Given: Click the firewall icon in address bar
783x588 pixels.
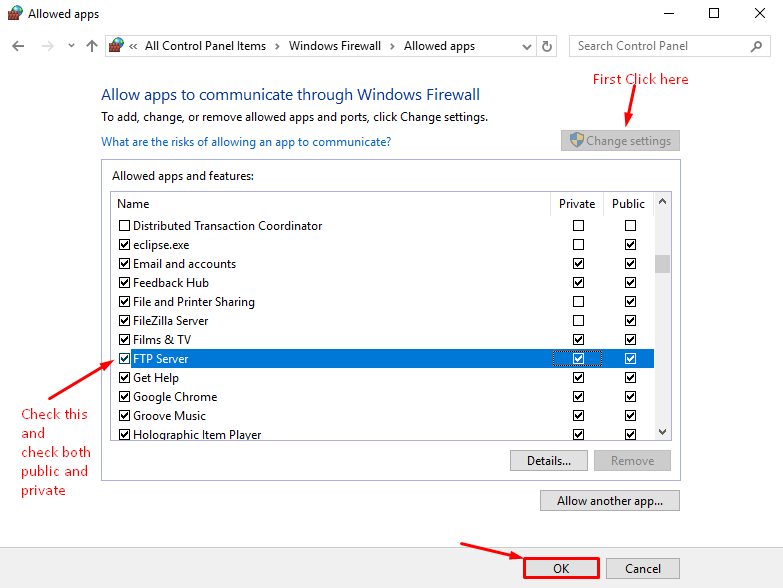Looking at the screenshot, I should click(x=116, y=45).
